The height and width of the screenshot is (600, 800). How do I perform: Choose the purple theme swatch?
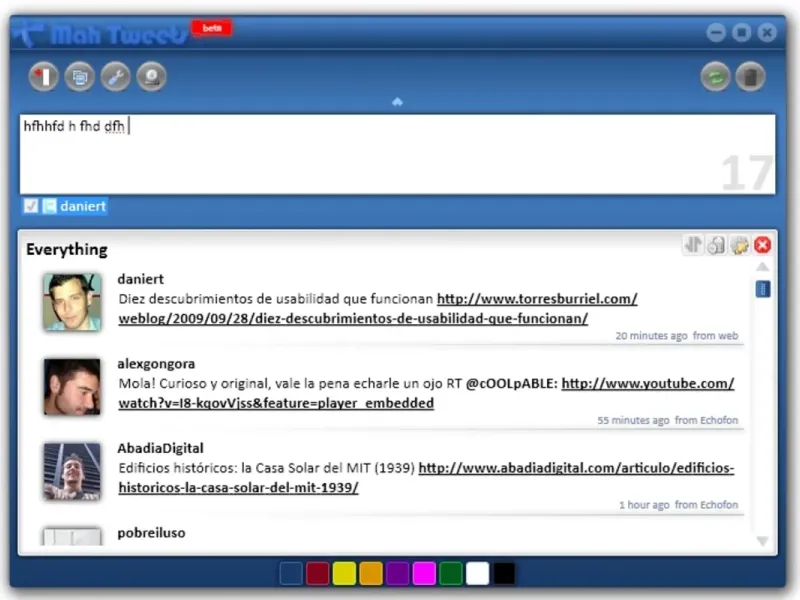[397, 573]
